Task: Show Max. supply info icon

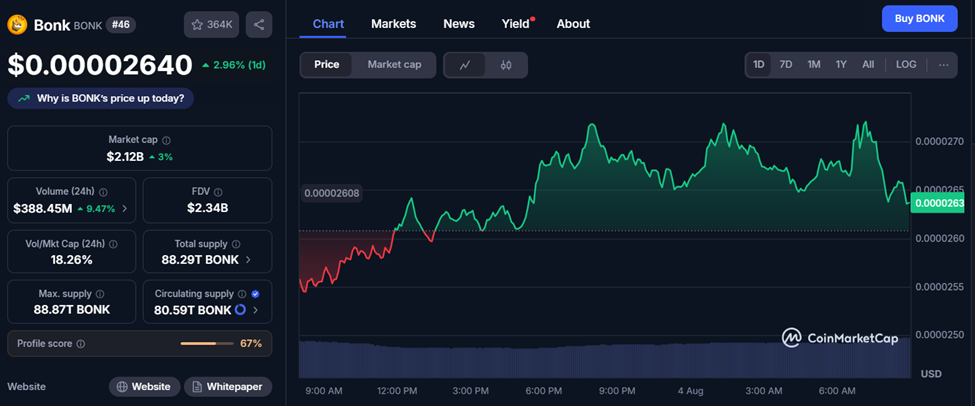Action: pyautogui.click(x=100, y=293)
